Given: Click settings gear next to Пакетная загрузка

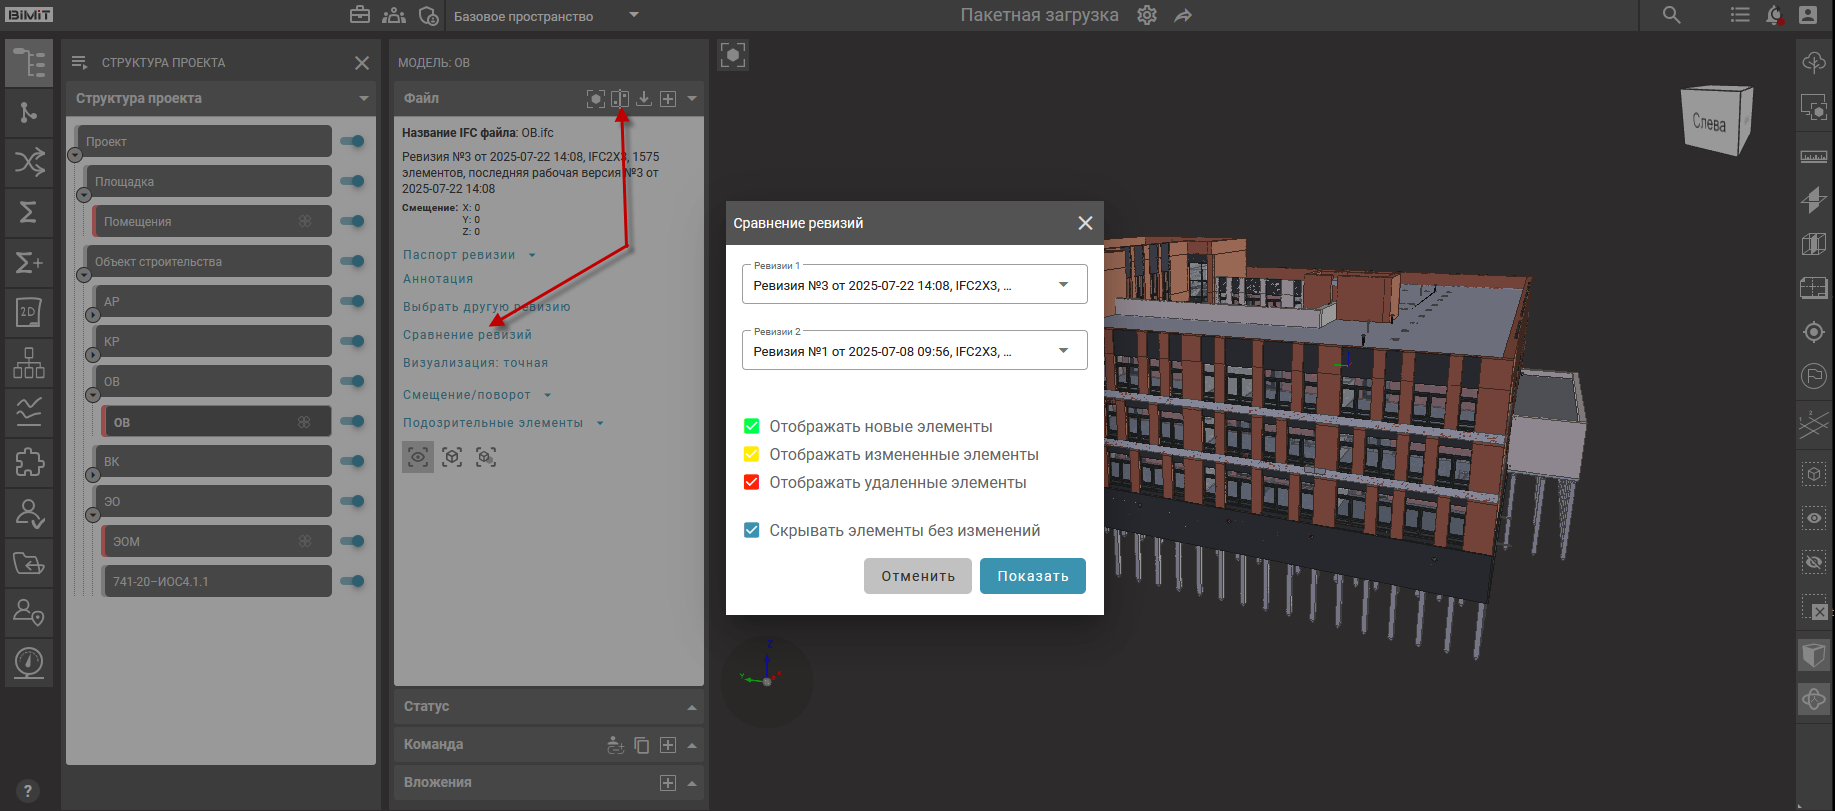Looking at the screenshot, I should coord(1147,15).
